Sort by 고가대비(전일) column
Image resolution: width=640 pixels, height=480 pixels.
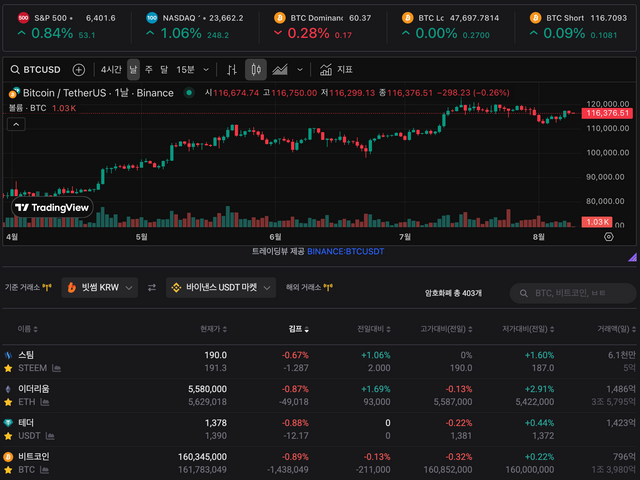click(x=446, y=329)
